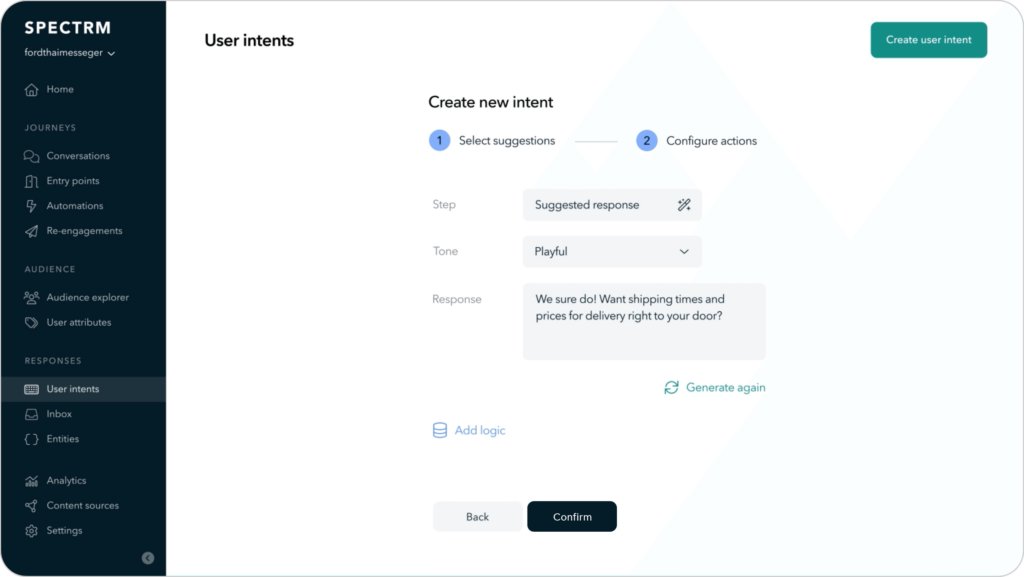1024x577 pixels.
Task: Click the Conversations chat bubble icon
Action: [31, 156]
